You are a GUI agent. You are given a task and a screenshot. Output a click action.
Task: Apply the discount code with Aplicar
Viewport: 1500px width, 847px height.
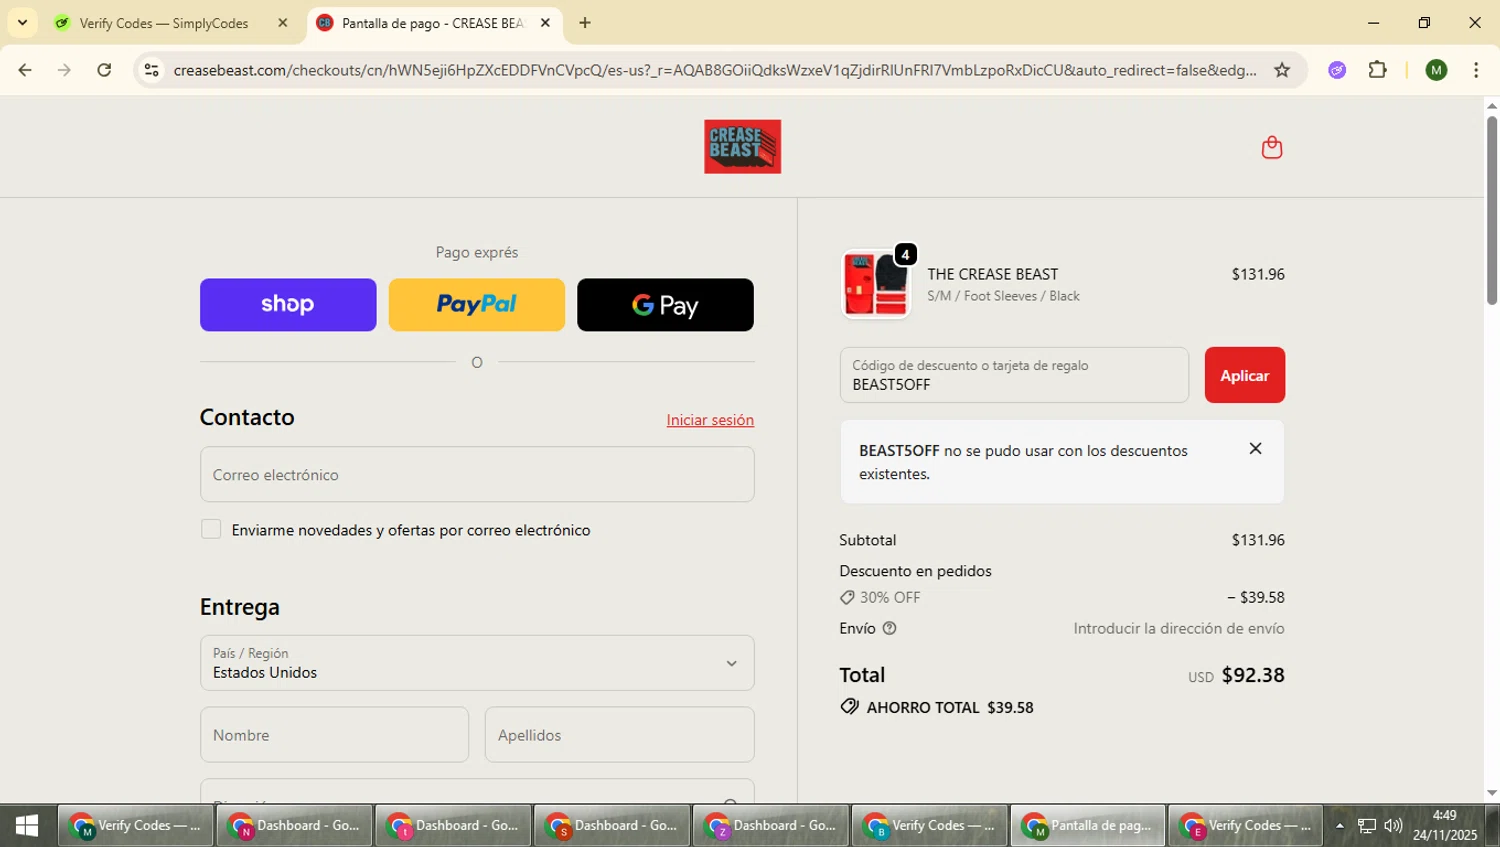pos(1245,375)
